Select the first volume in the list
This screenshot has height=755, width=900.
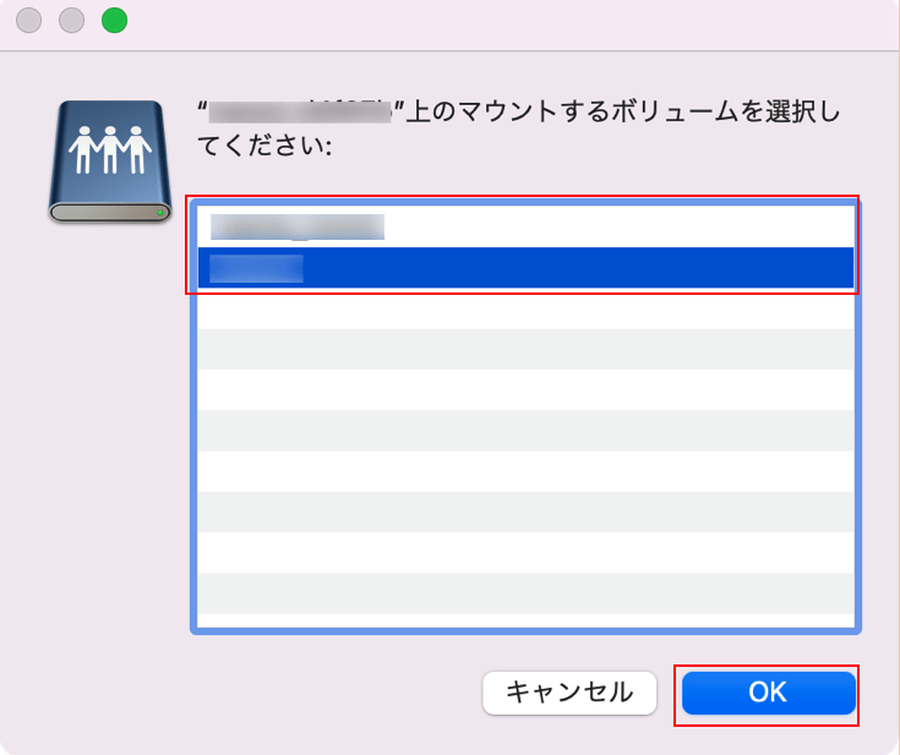coord(525,227)
